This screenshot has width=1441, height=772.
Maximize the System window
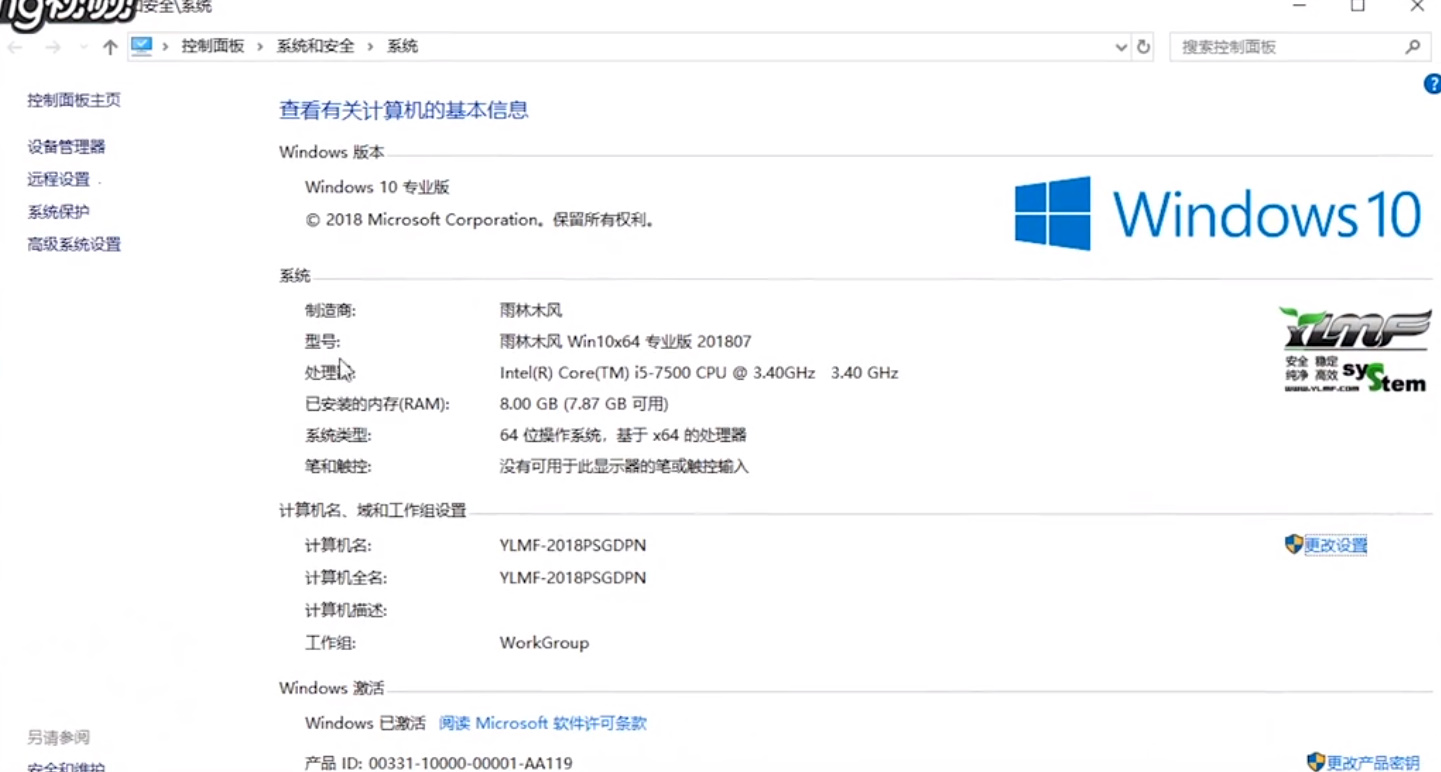pos(1357,6)
